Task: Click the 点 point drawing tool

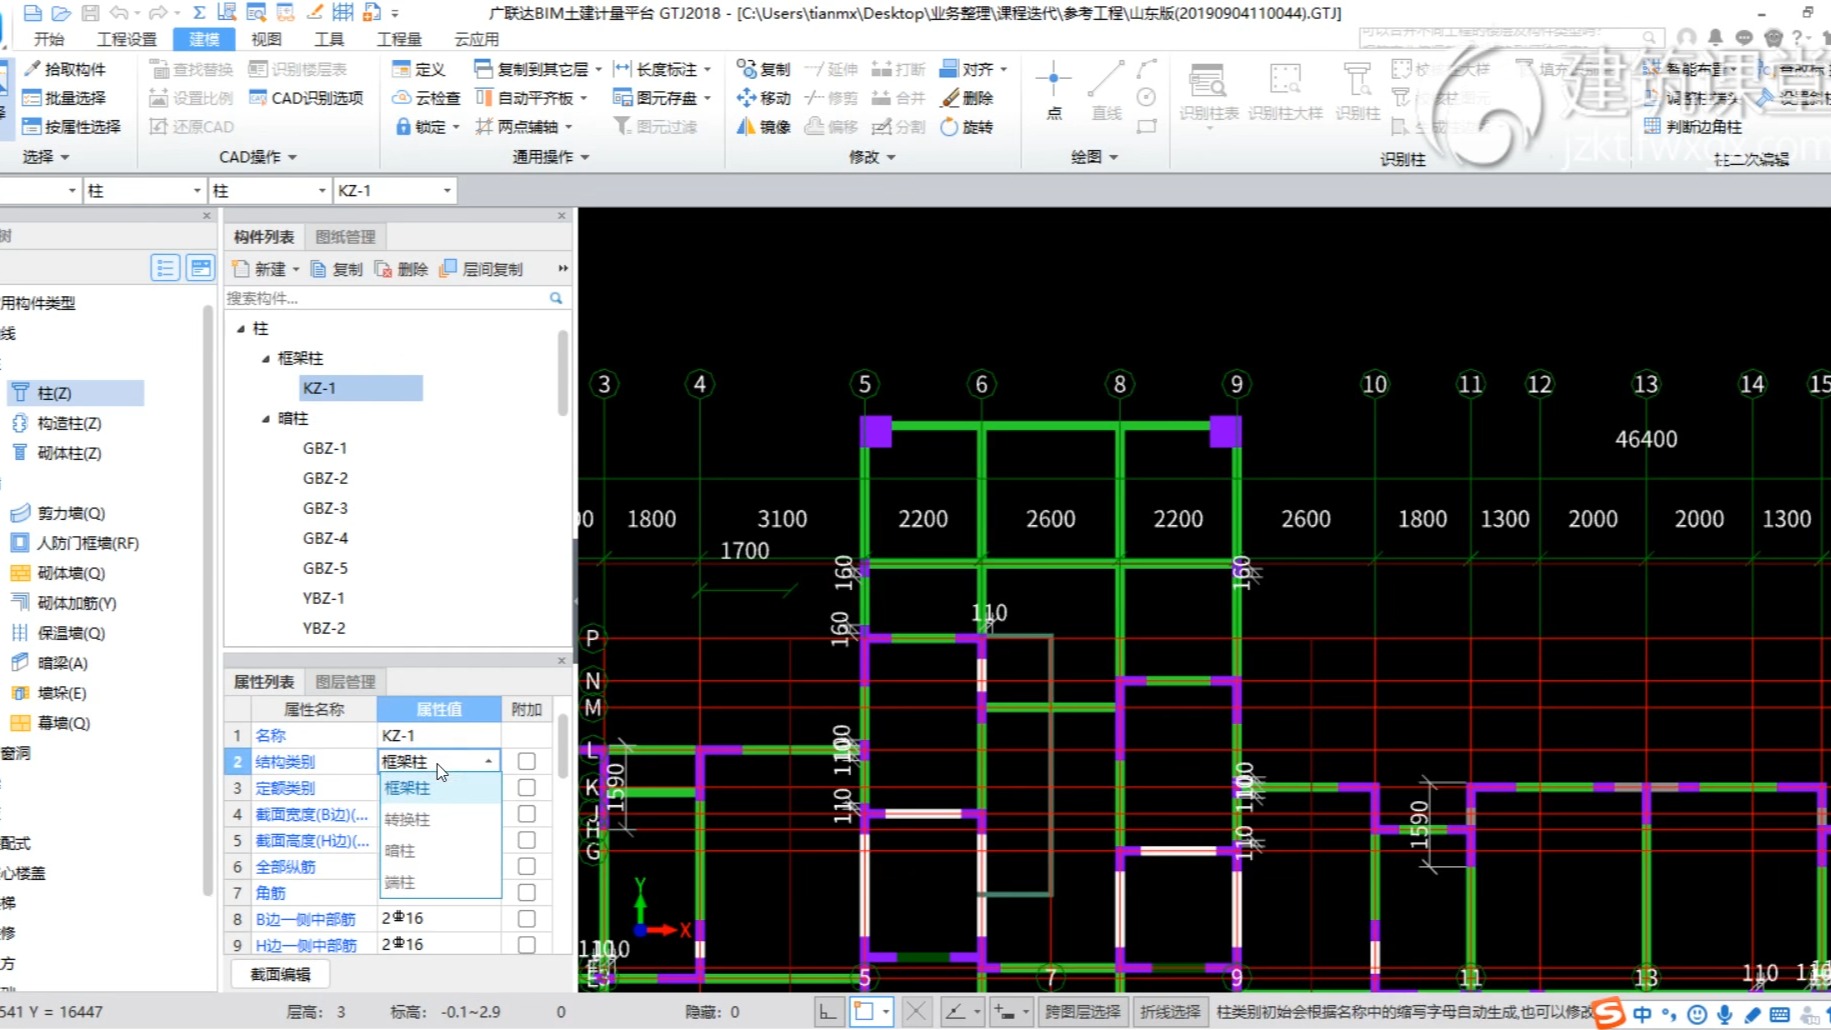Action: (x=1054, y=91)
